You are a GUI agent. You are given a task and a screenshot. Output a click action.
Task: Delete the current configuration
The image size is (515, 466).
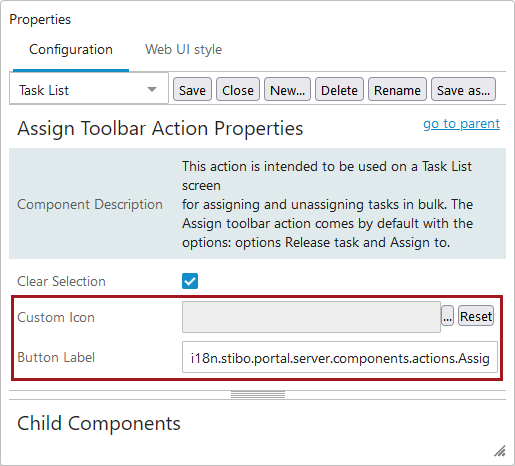[339, 89]
